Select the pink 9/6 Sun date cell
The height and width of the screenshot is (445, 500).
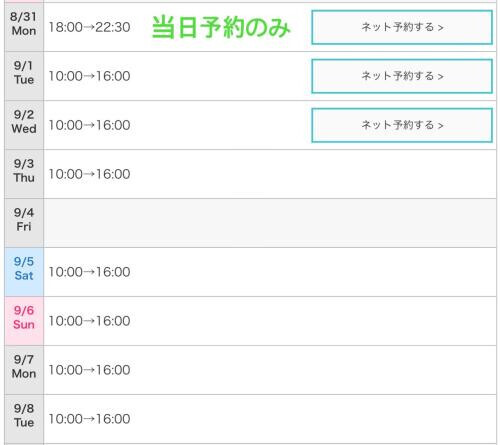coord(24,321)
